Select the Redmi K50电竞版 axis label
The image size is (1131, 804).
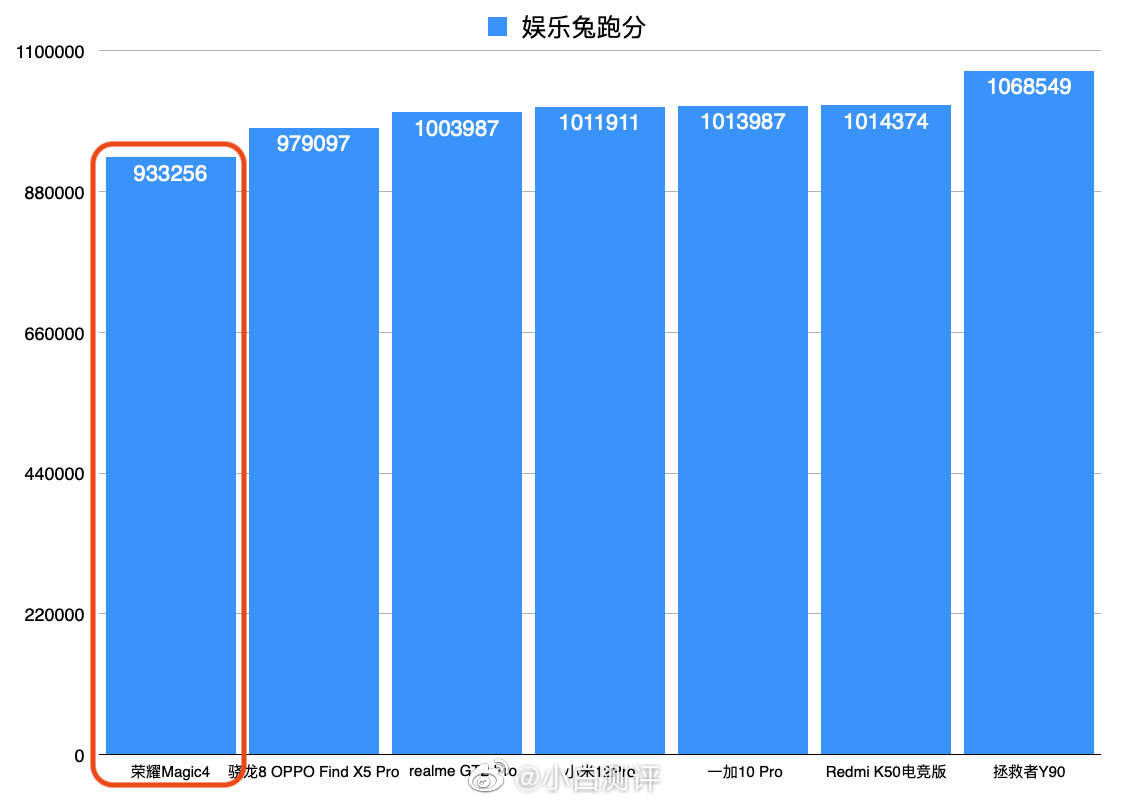pyautogui.click(x=886, y=772)
